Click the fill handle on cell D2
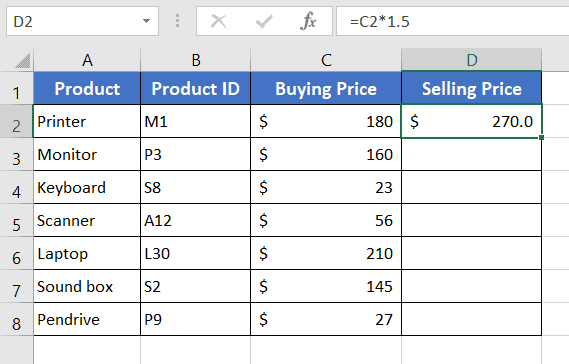 (x=541, y=138)
